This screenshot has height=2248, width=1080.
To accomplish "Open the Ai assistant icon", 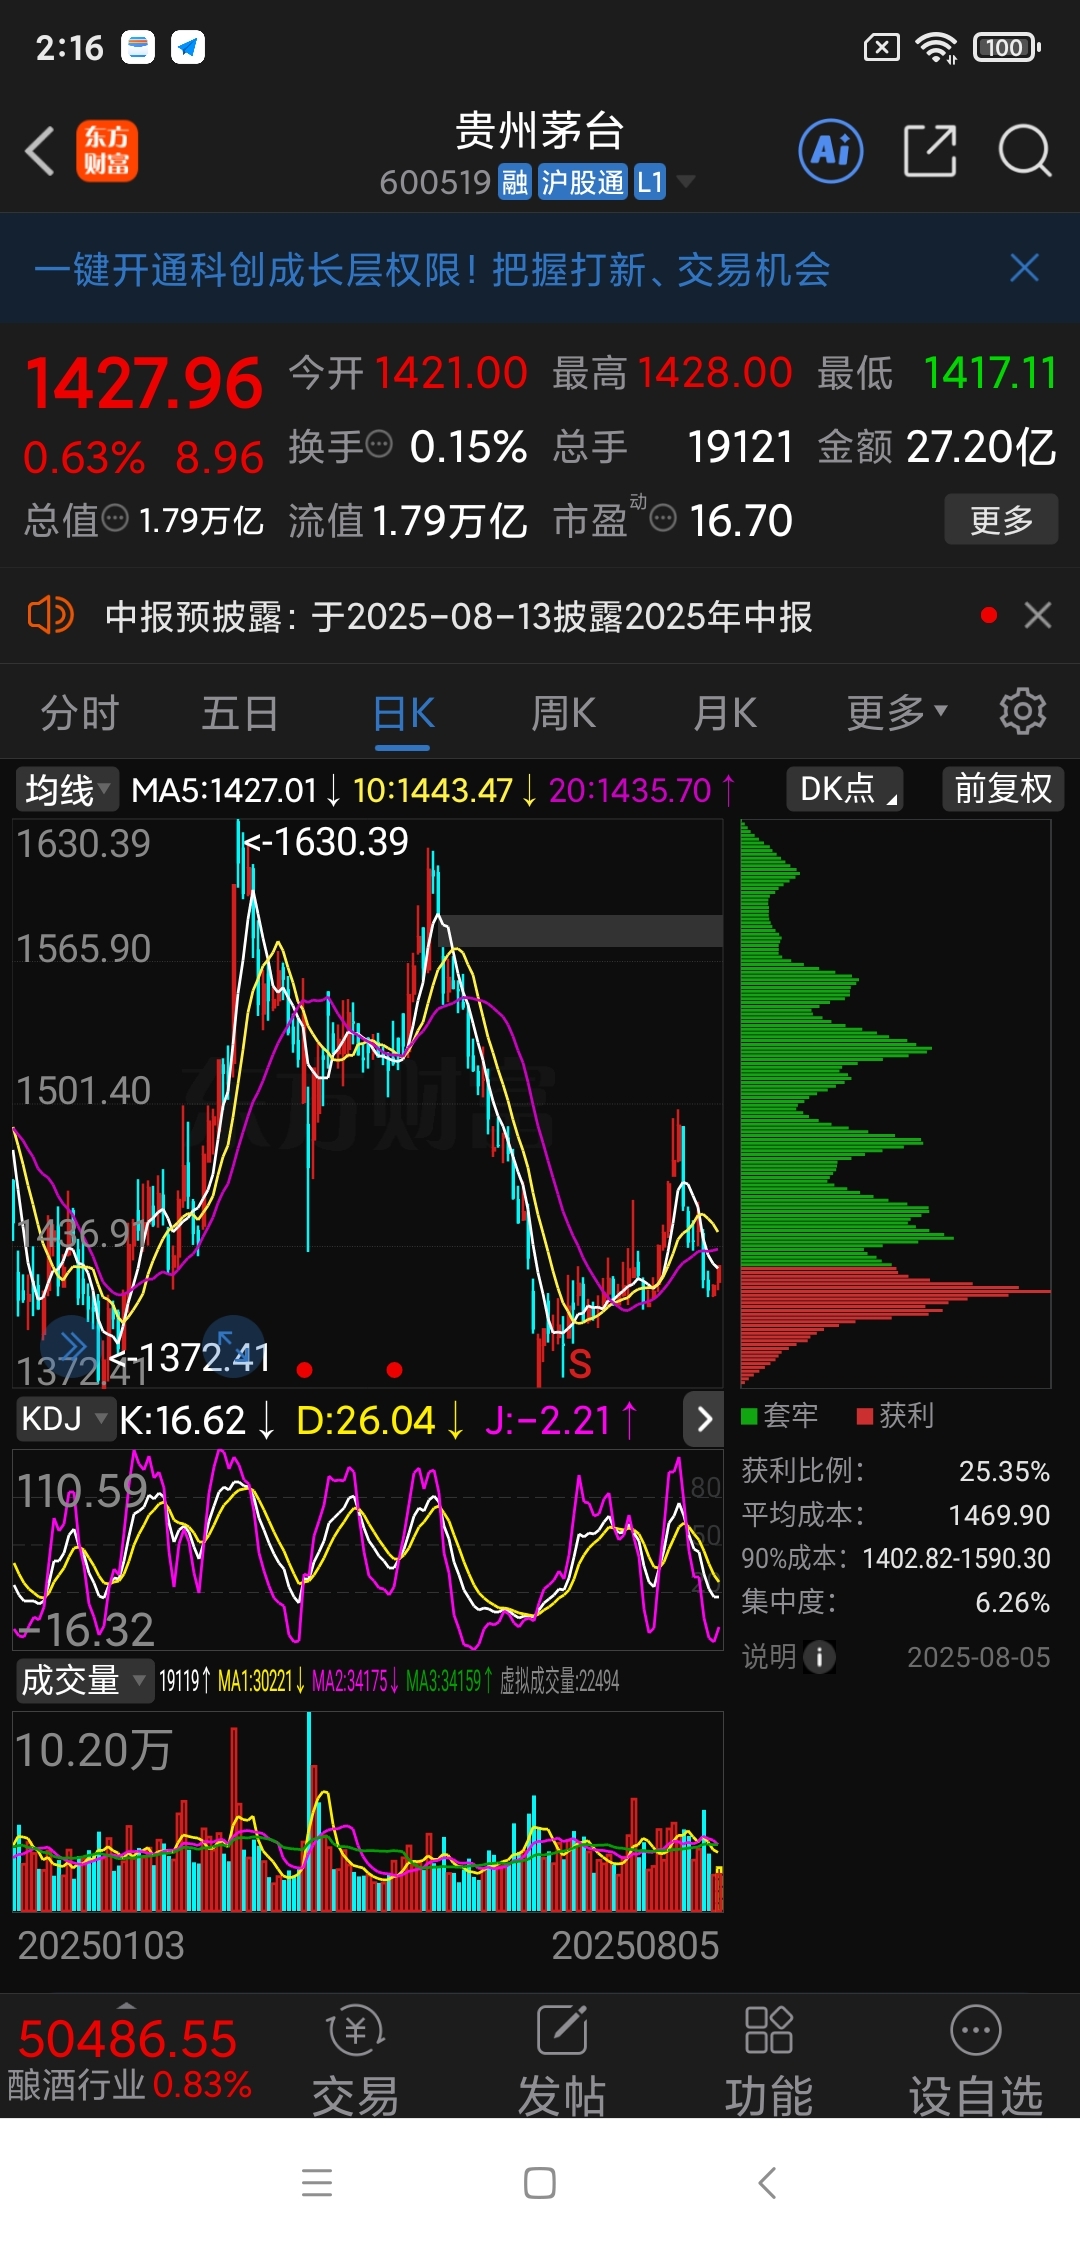I will click(831, 151).
